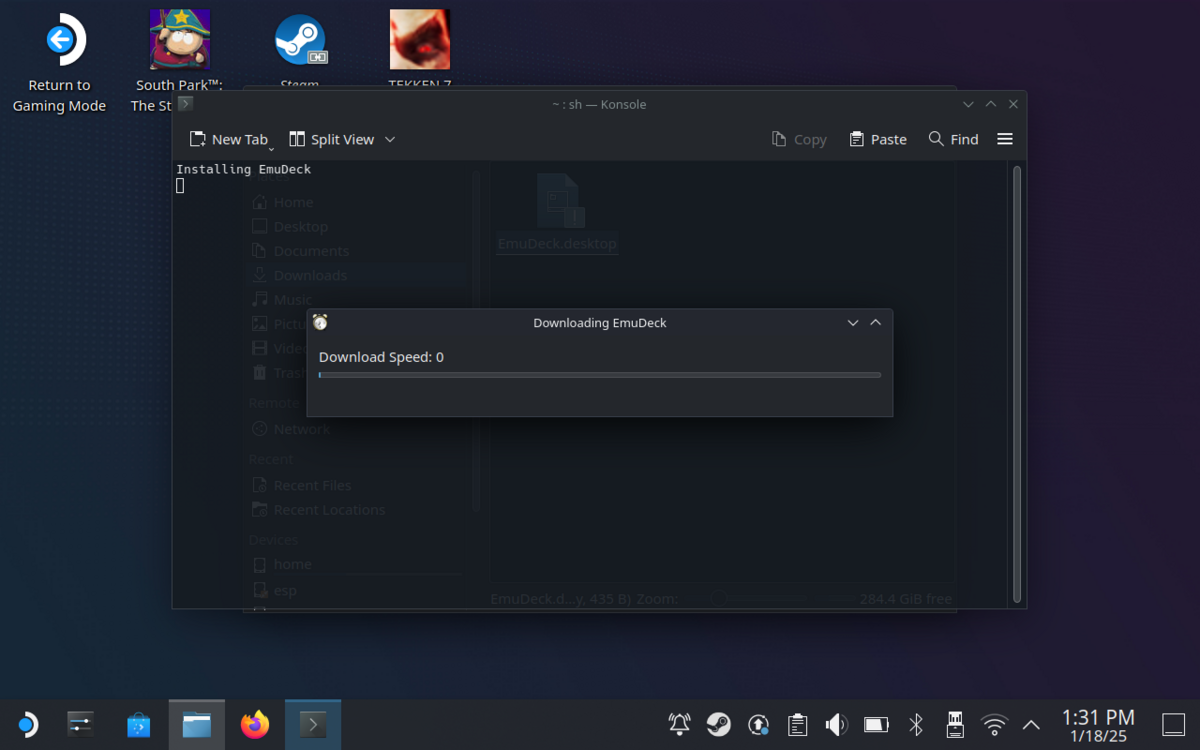Click the terminal text 'Installing EmuDeck'
The height and width of the screenshot is (750, 1200).
243,169
